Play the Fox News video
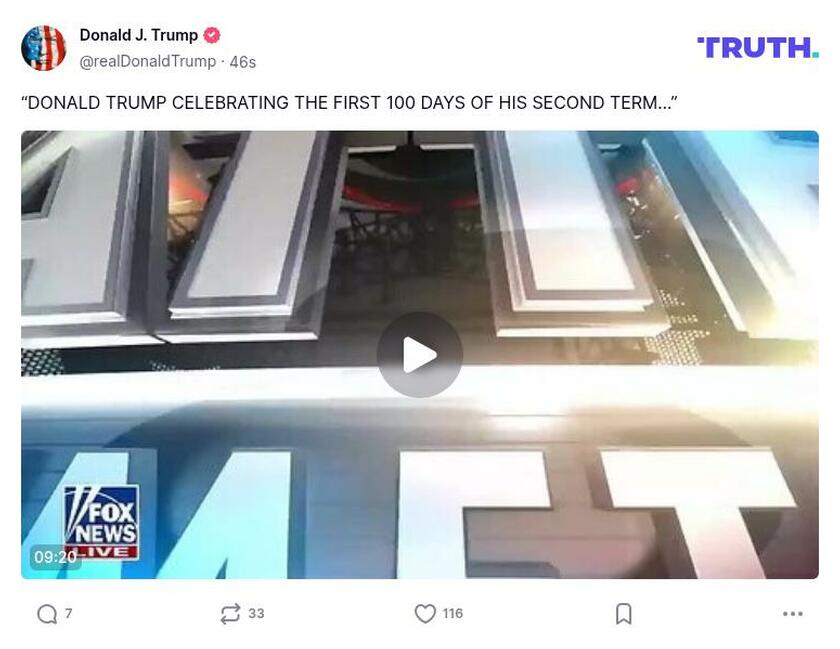Screen dimensions: 840x649 click(x=419, y=355)
